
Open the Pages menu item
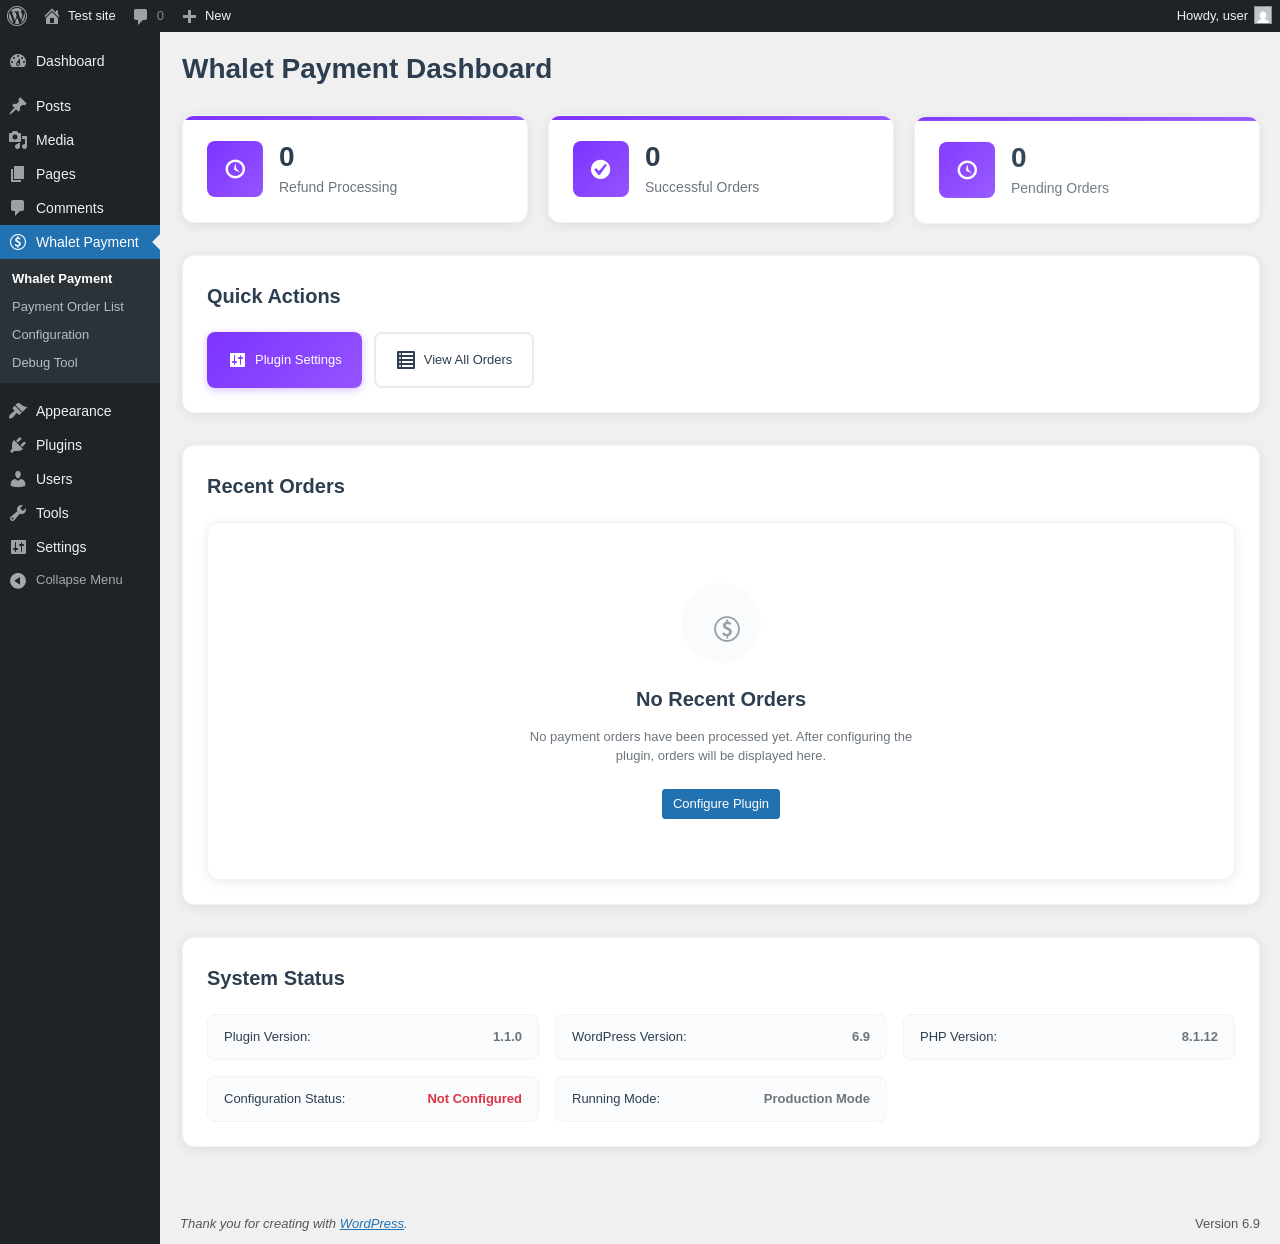click(80, 174)
